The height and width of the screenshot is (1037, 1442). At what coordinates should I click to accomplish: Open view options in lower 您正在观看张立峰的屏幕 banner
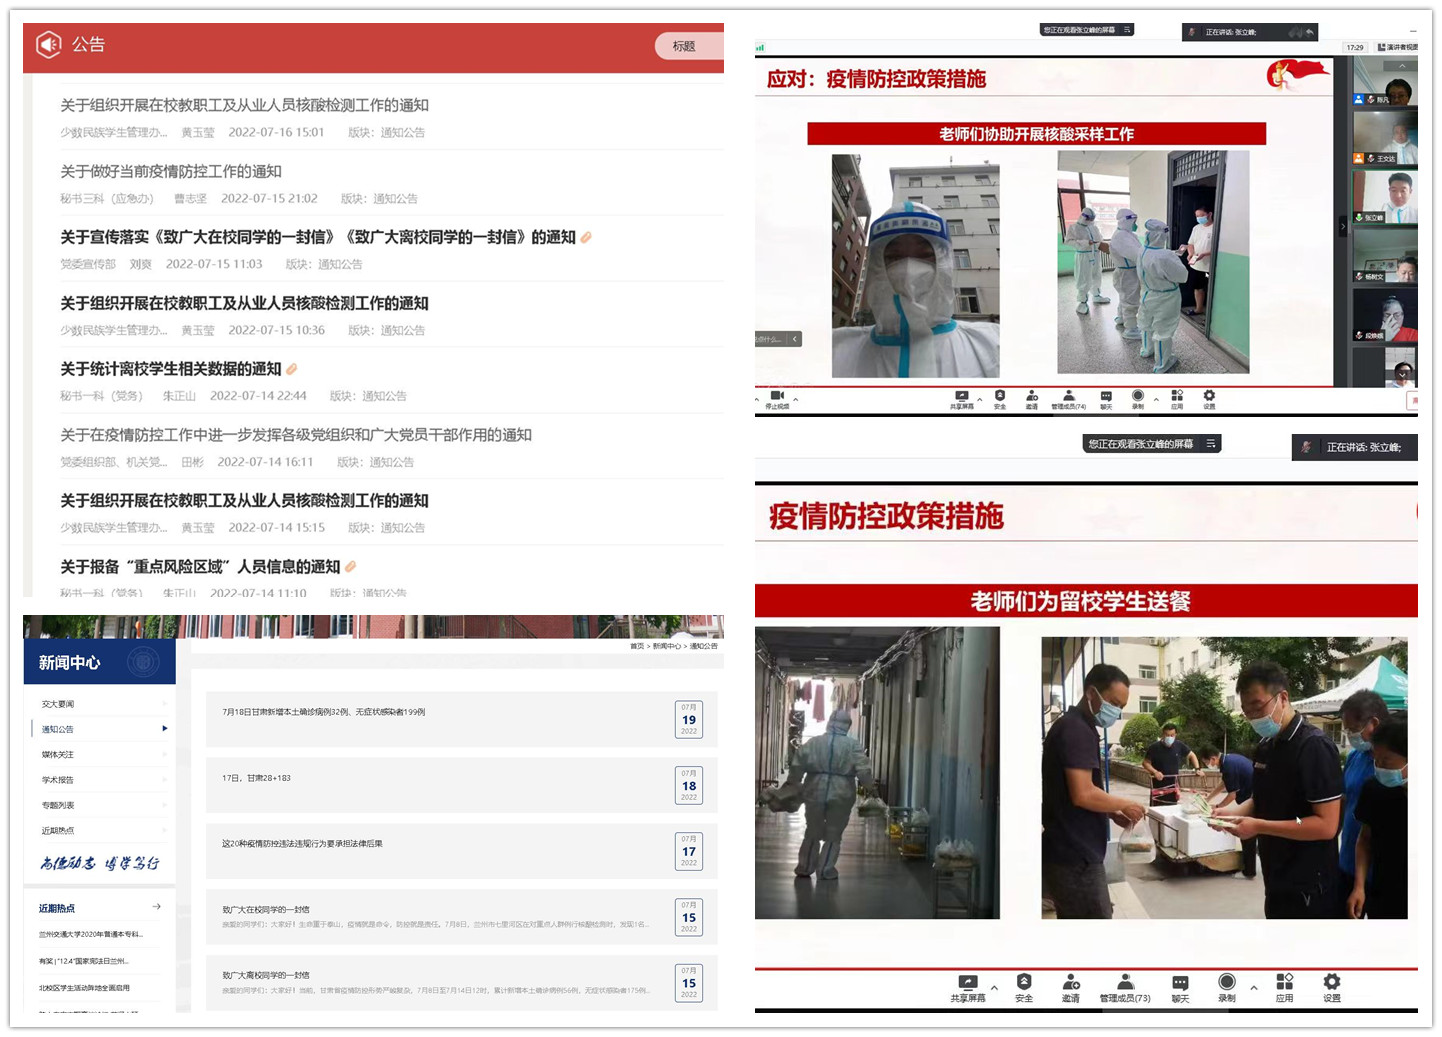(1211, 444)
